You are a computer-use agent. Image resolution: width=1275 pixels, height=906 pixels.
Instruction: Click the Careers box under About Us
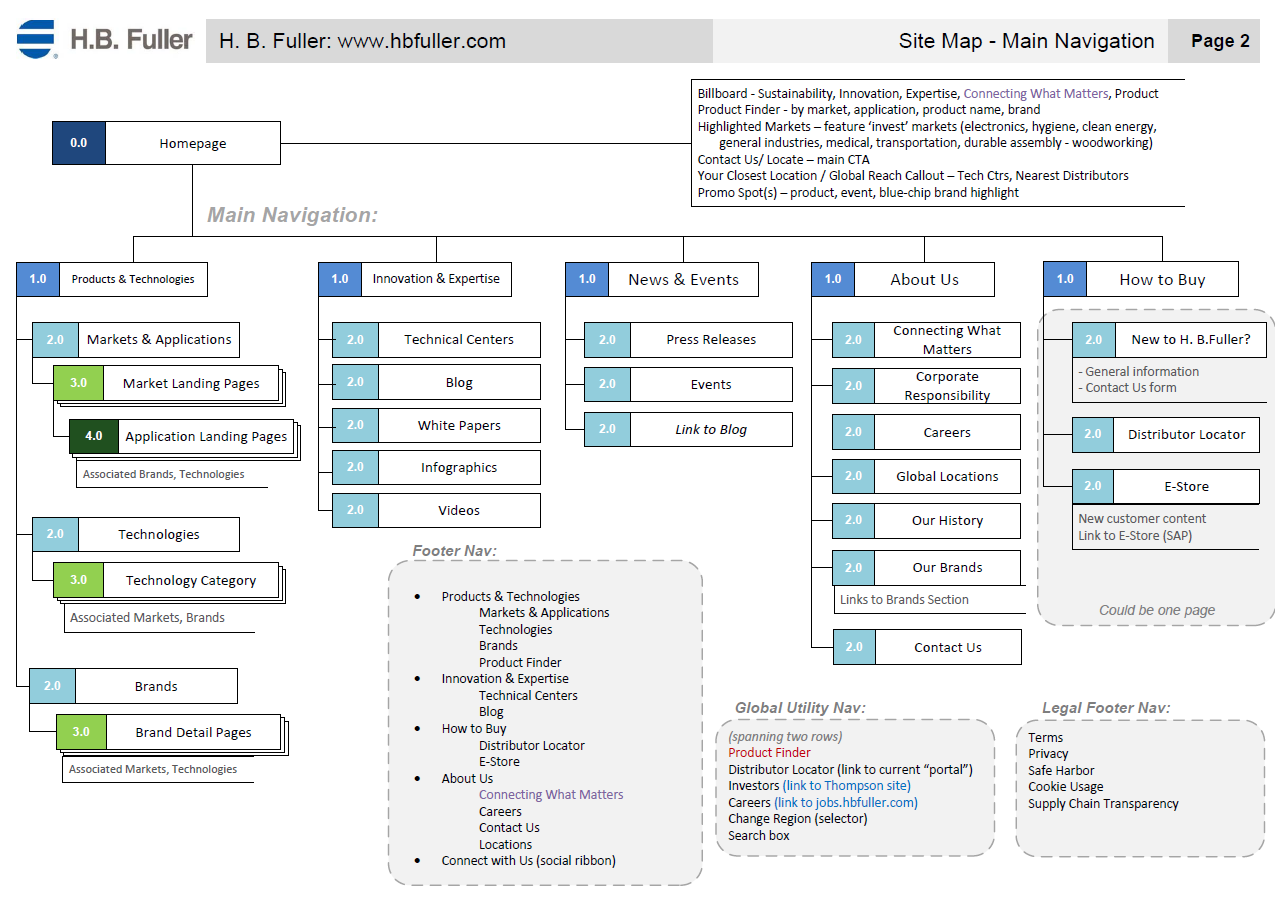coord(926,433)
